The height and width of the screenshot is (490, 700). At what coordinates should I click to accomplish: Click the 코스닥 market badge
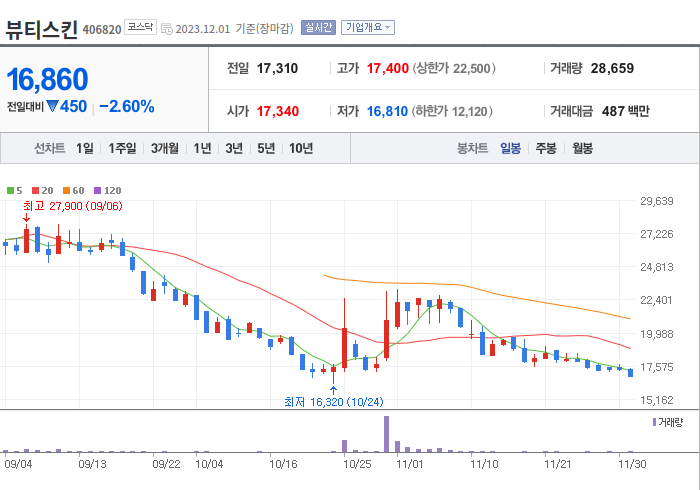140,27
